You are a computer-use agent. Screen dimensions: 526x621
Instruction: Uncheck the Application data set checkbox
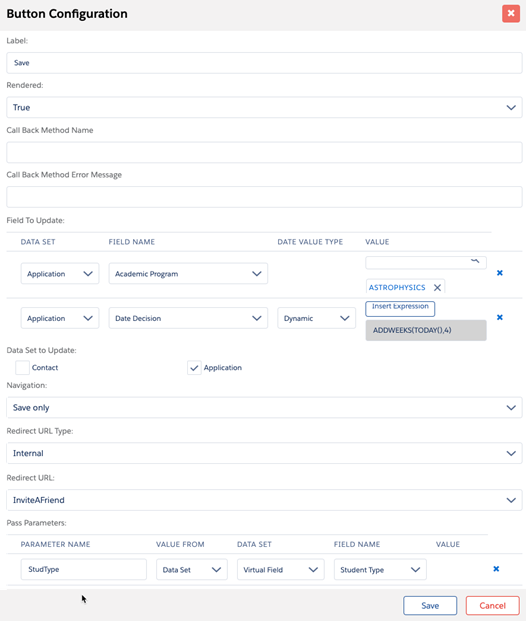[194, 368]
